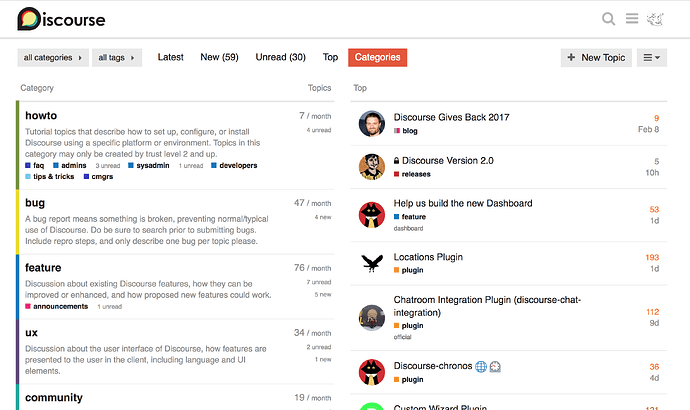Open the sysadmin subcategory link
690x410 pixels.
coord(152,165)
